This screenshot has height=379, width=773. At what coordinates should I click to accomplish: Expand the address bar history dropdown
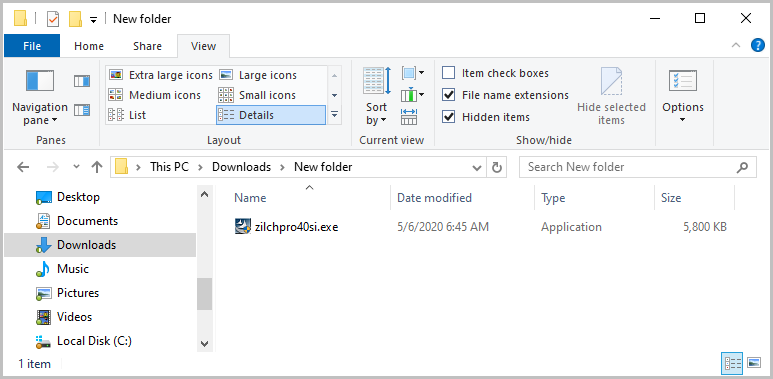[477, 167]
